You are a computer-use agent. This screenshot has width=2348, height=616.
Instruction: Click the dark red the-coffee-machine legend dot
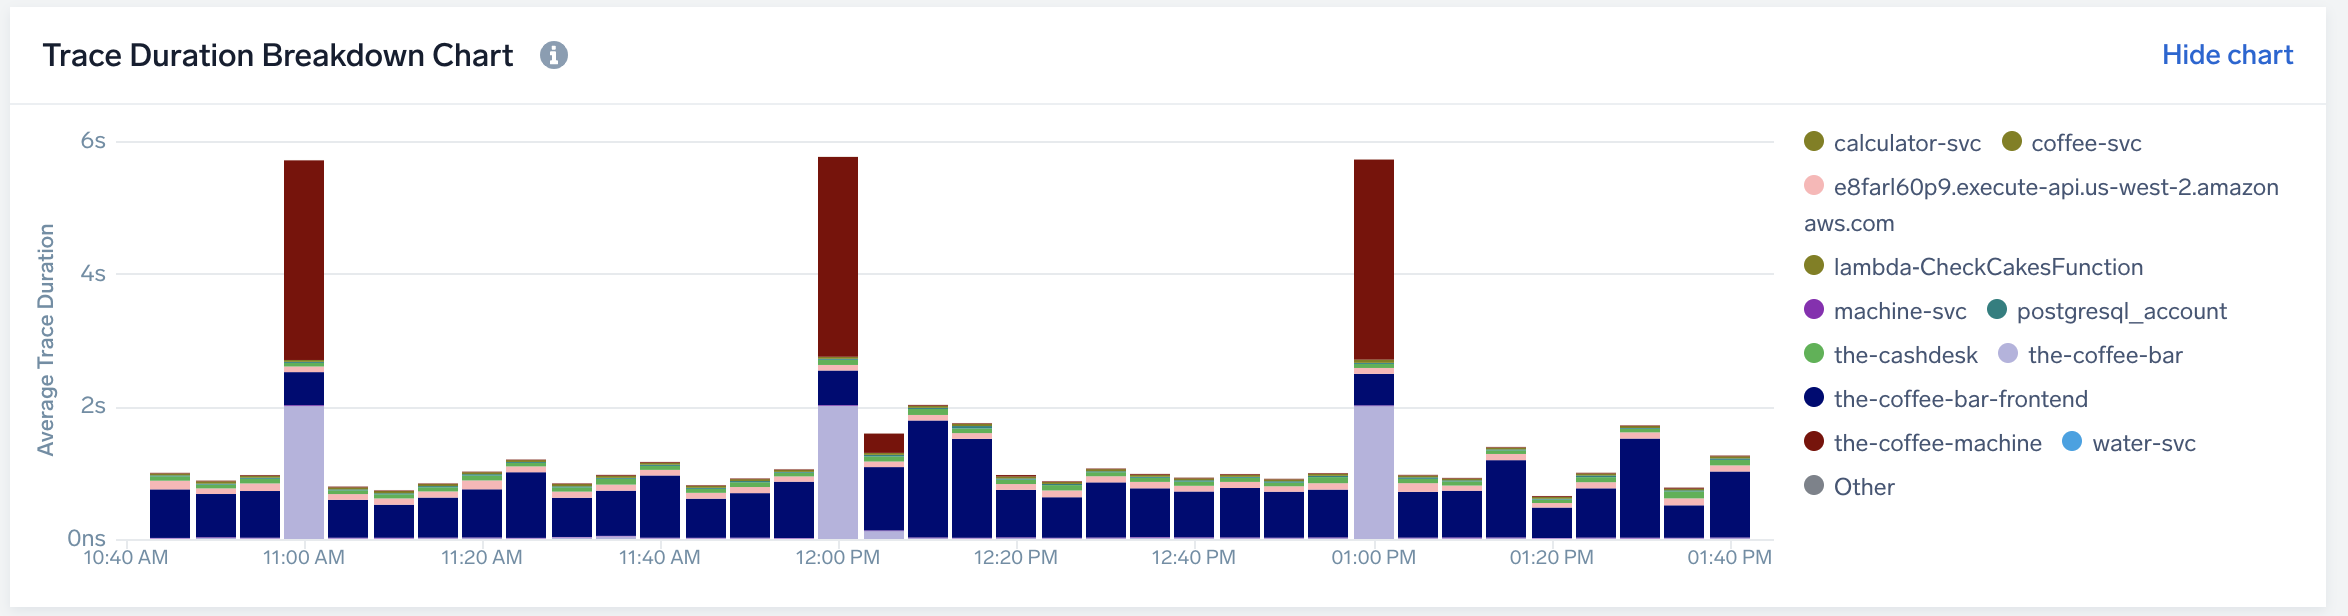pyautogui.click(x=1814, y=442)
